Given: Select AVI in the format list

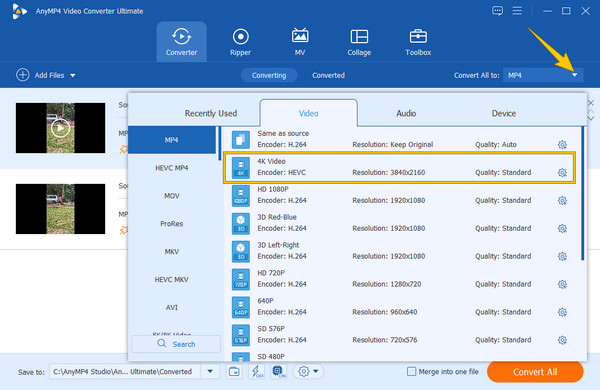Looking at the screenshot, I should pyautogui.click(x=172, y=308).
